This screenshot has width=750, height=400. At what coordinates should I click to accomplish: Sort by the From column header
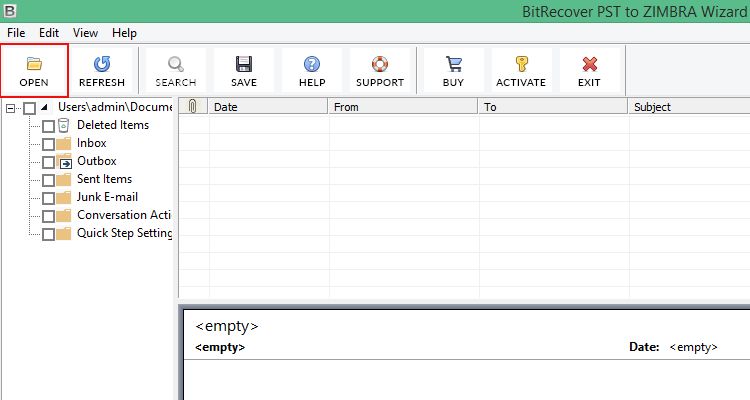click(403, 106)
